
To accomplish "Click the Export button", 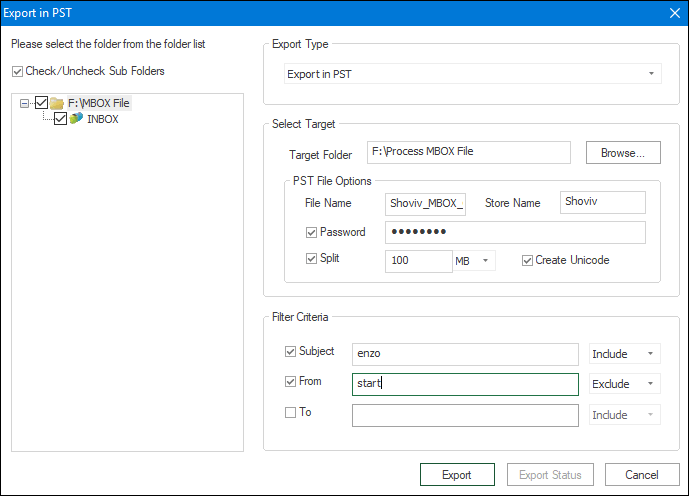I will click(x=457, y=474).
